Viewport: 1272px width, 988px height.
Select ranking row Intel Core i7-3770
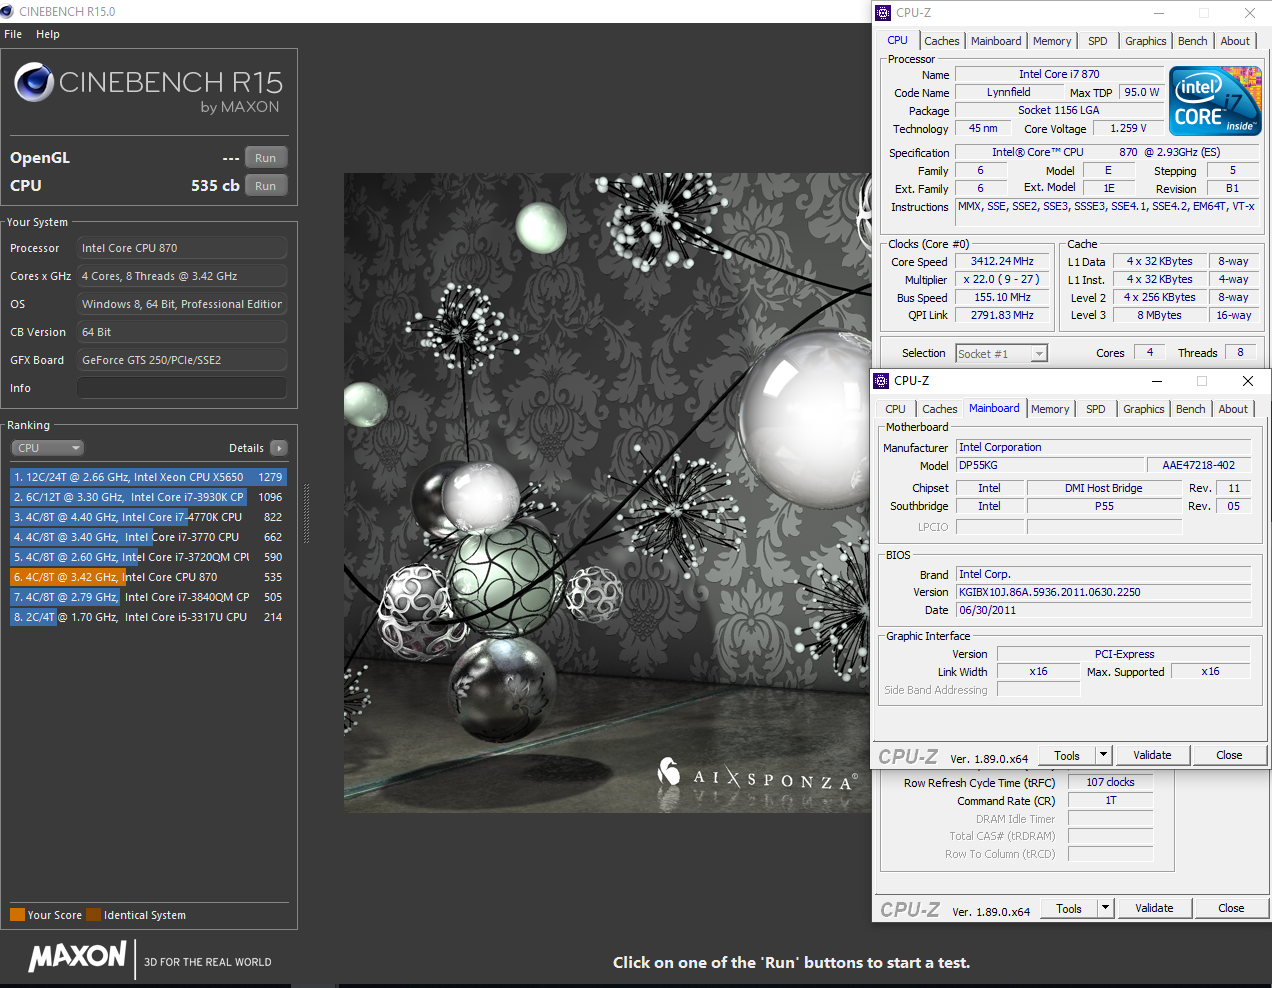pyautogui.click(x=148, y=537)
